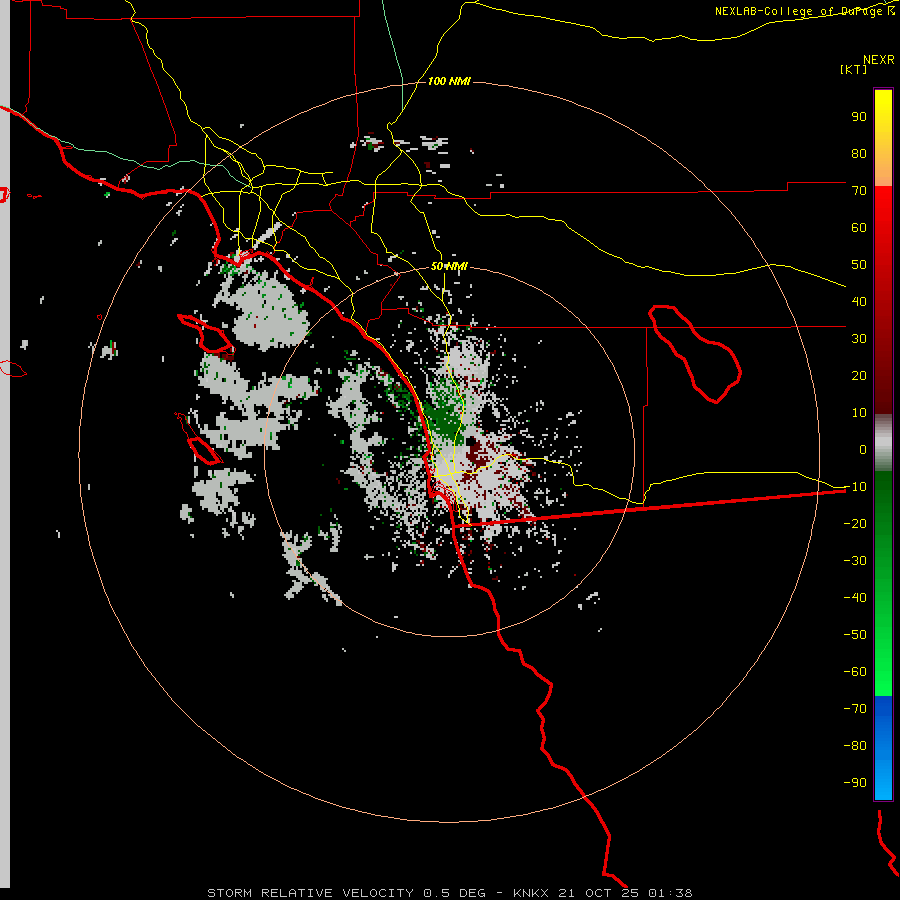
Task: Click the 100 NMI range ring label
Action: point(449,81)
